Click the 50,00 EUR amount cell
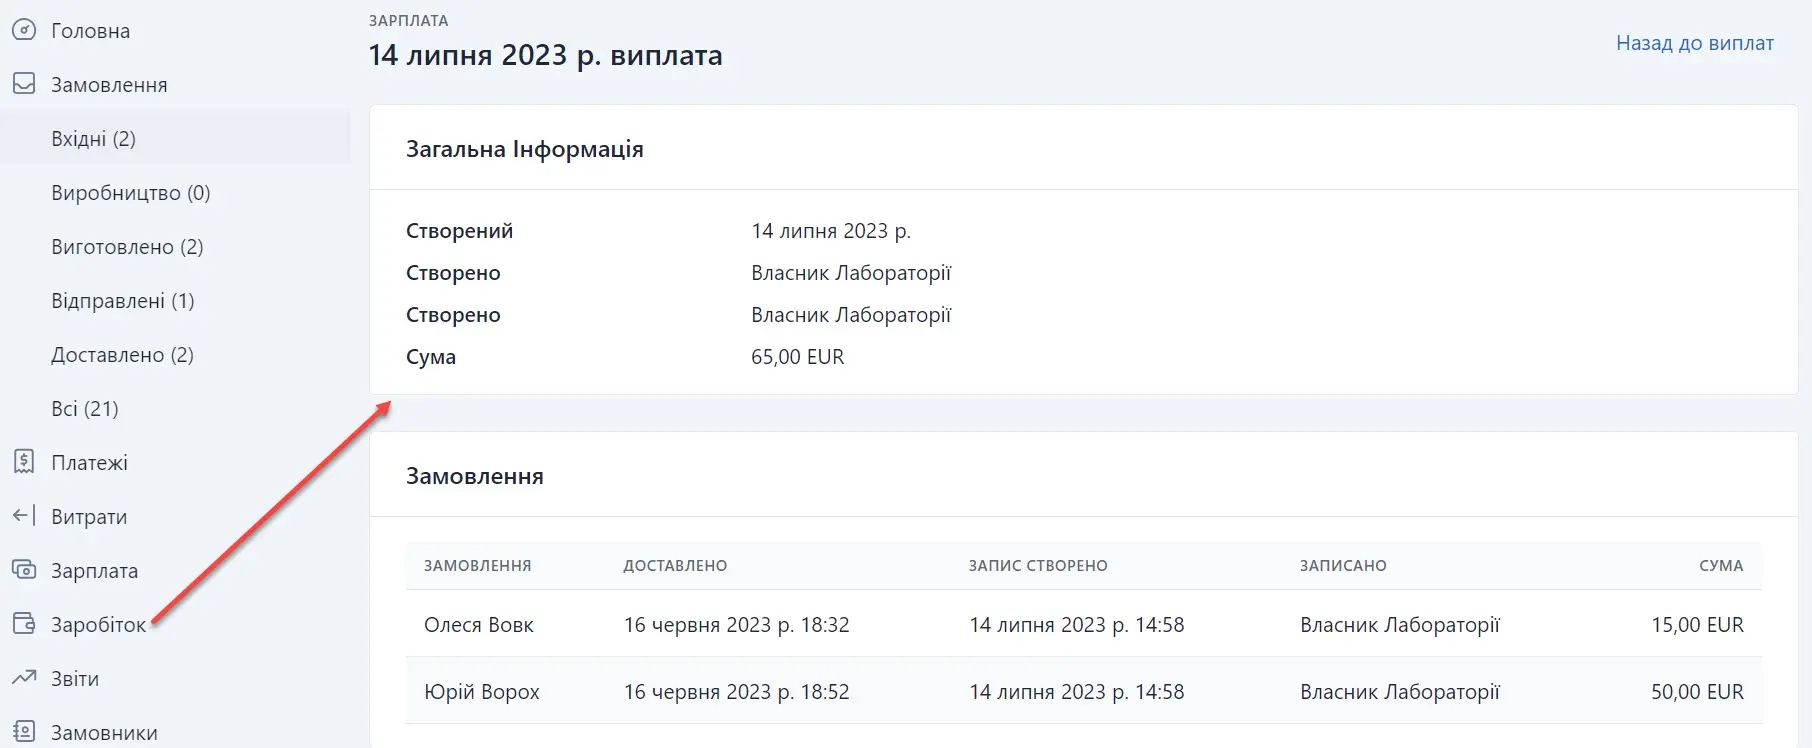Image resolution: width=1812 pixels, height=748 pixels. 1697,692
